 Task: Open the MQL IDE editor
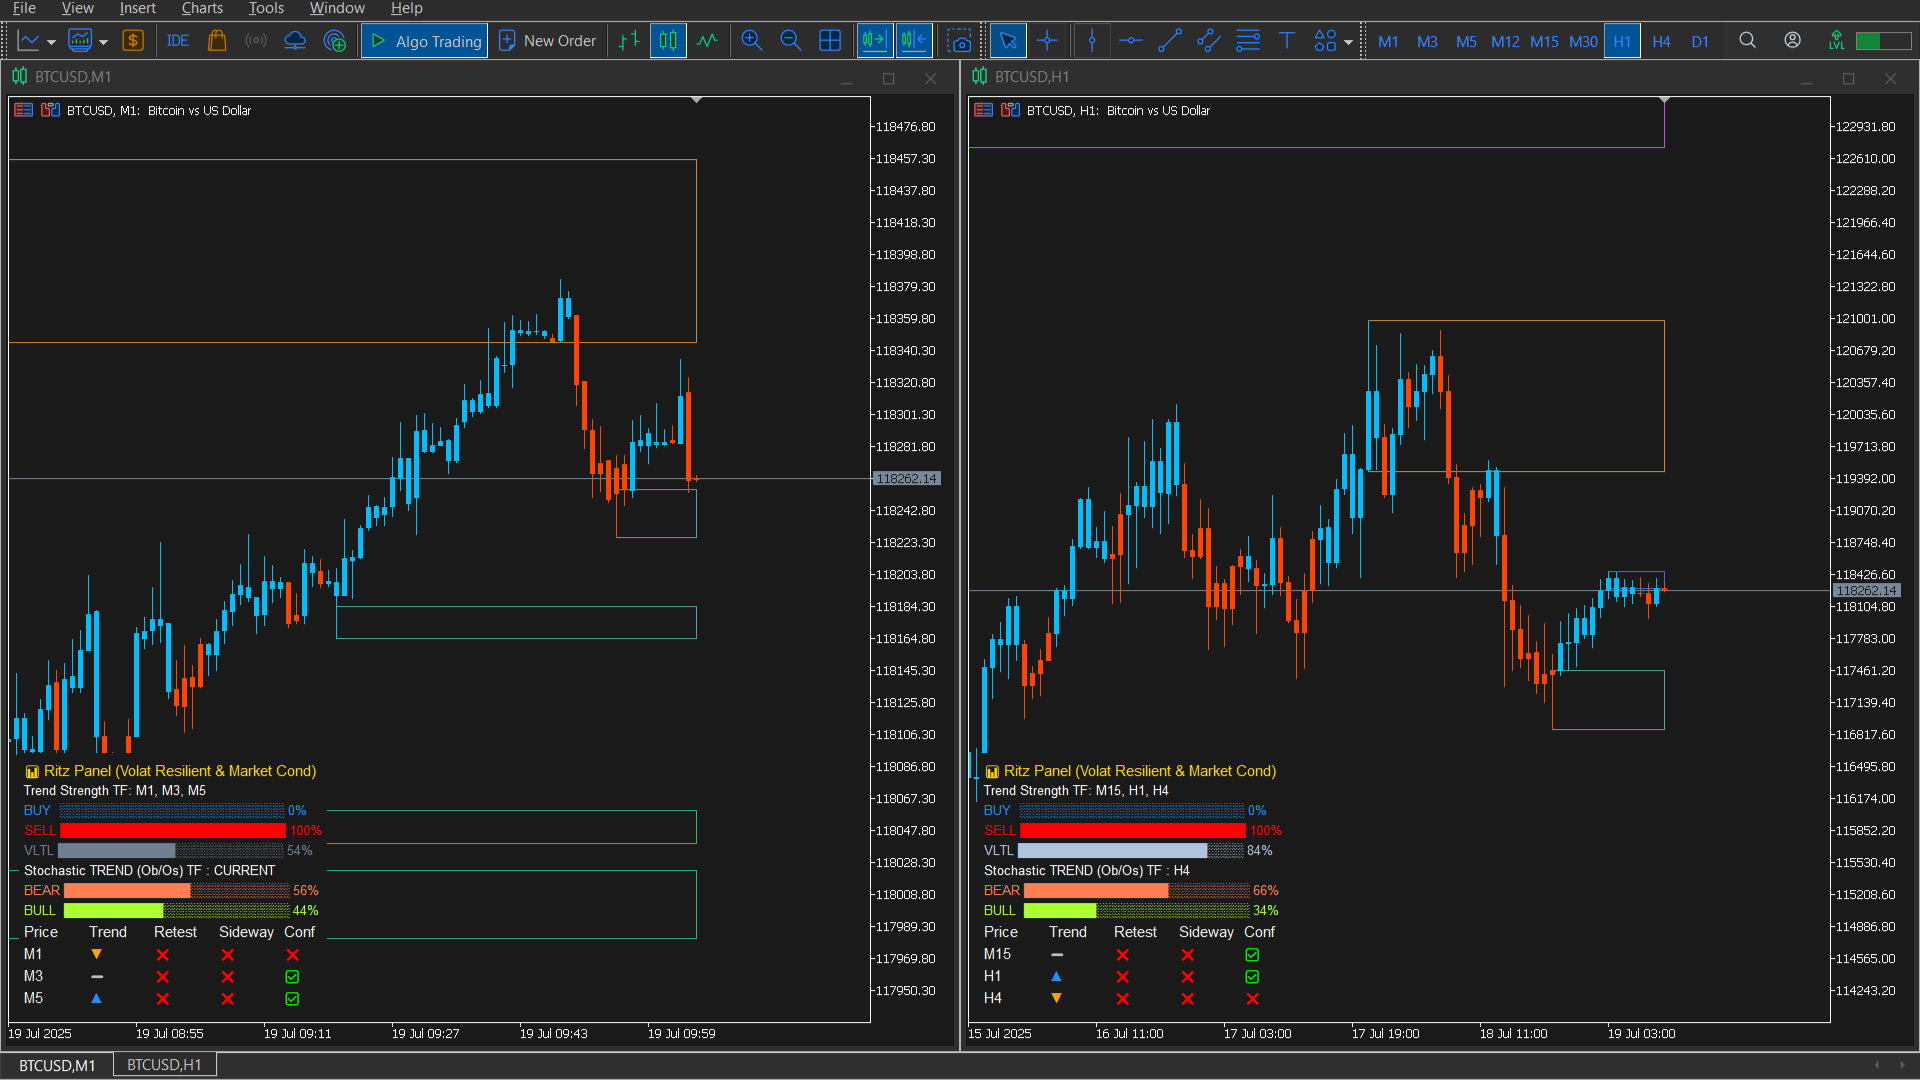pyautogui.click(x=178, y=41)
